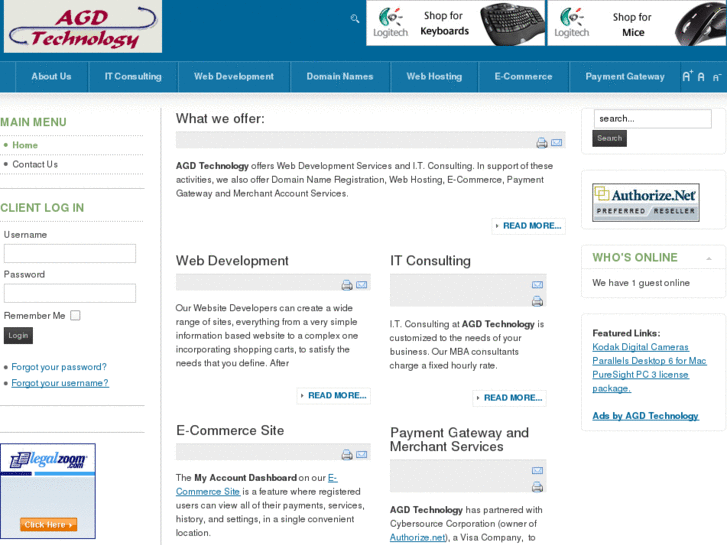Image resolution: width=727 pixels, height=545 pixels.
Task: Print the E-Commerce Site article
Action: tap(347, 455)
